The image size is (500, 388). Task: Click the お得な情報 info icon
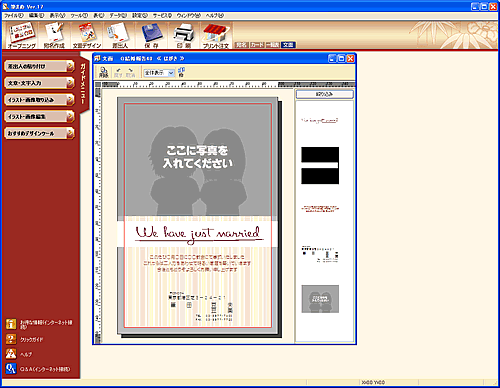pos(11,324)
